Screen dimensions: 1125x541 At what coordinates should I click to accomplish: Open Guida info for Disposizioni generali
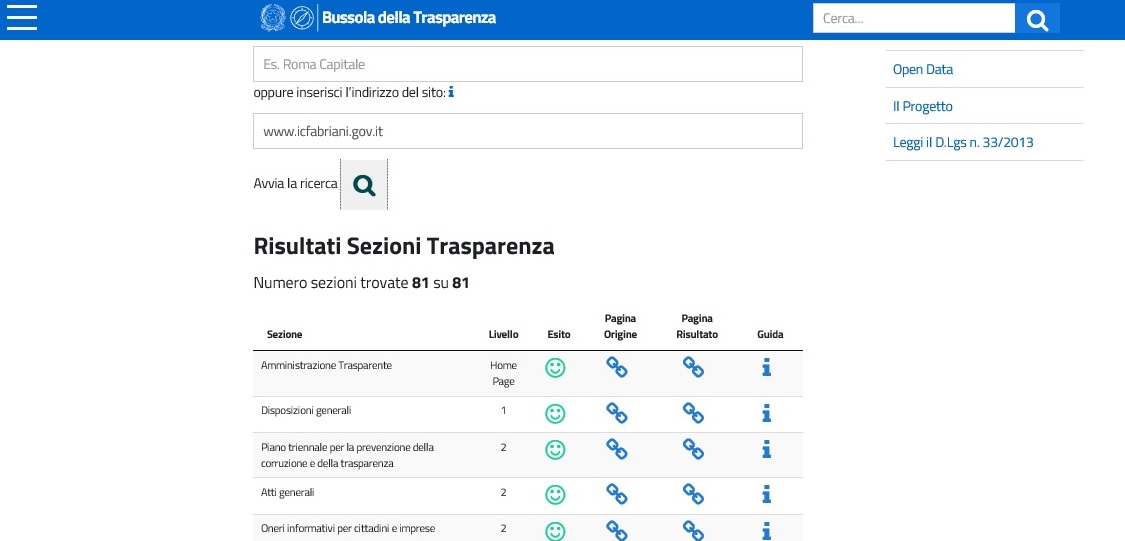click(x=766, y=413)
